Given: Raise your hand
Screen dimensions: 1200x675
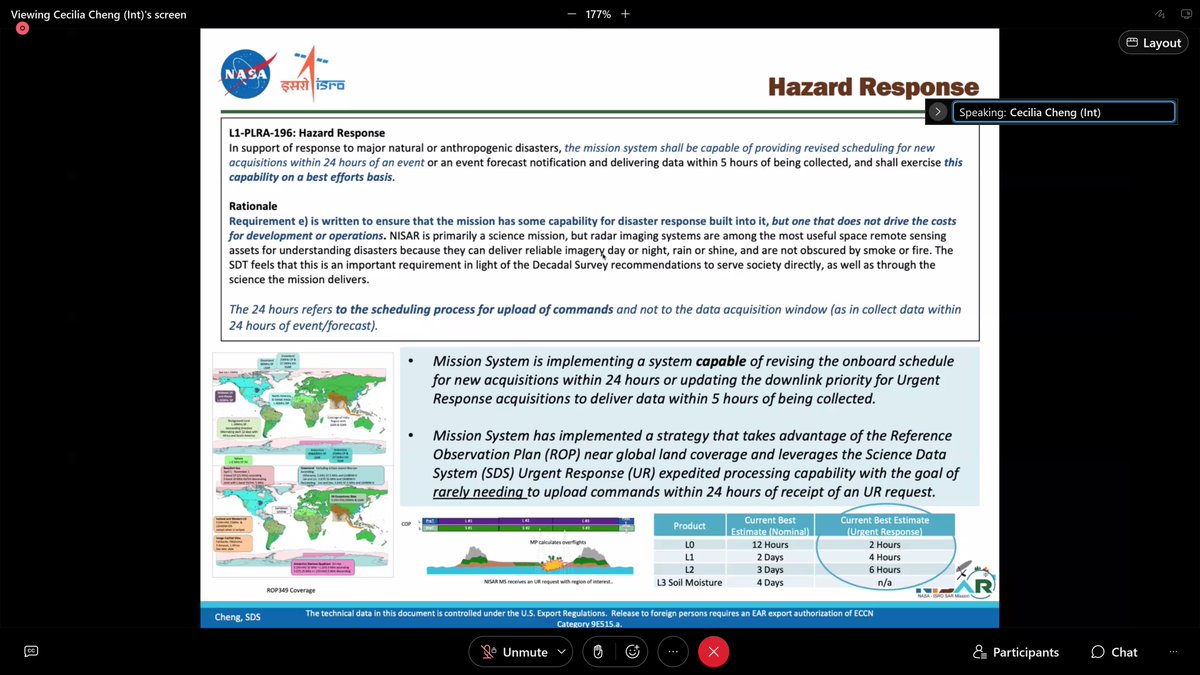Looking at the screenshot, I should coord(597,652).
